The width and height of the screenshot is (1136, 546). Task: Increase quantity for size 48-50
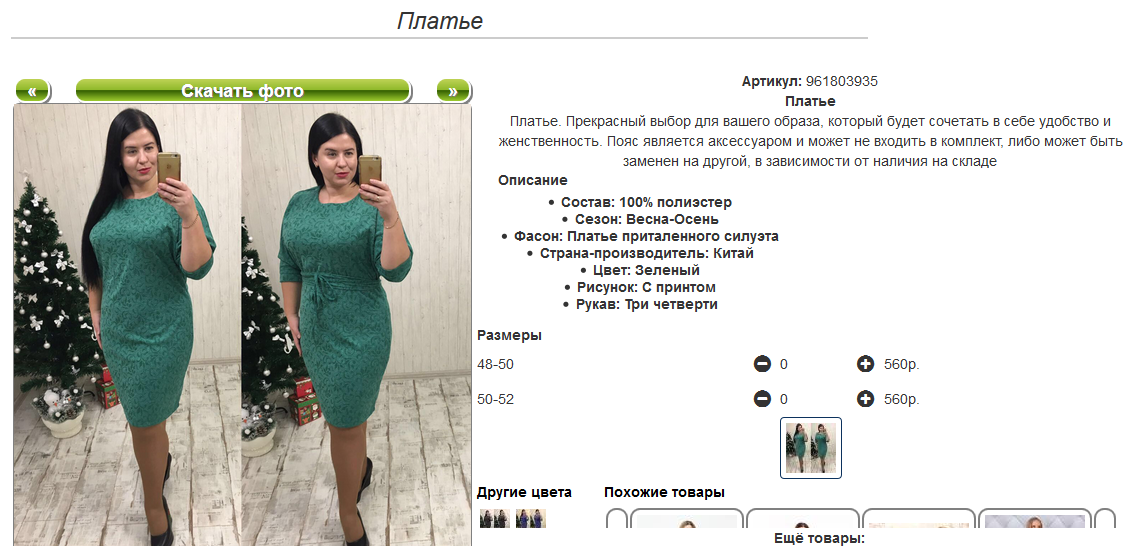pos(865,364)
